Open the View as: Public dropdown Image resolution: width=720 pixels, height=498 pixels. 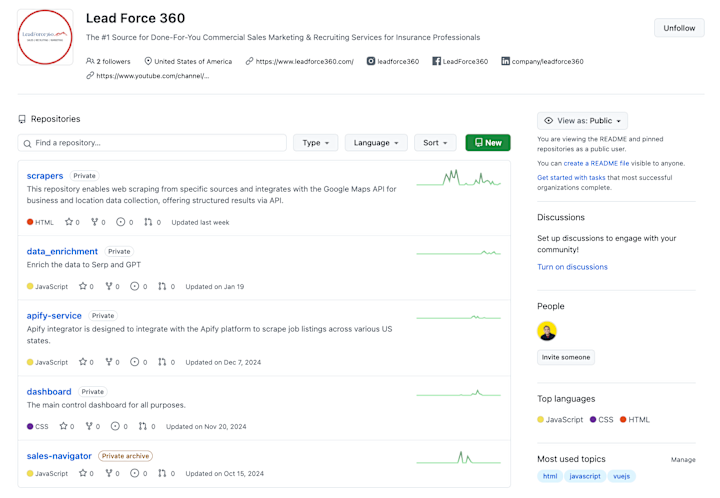coord(582,121)
